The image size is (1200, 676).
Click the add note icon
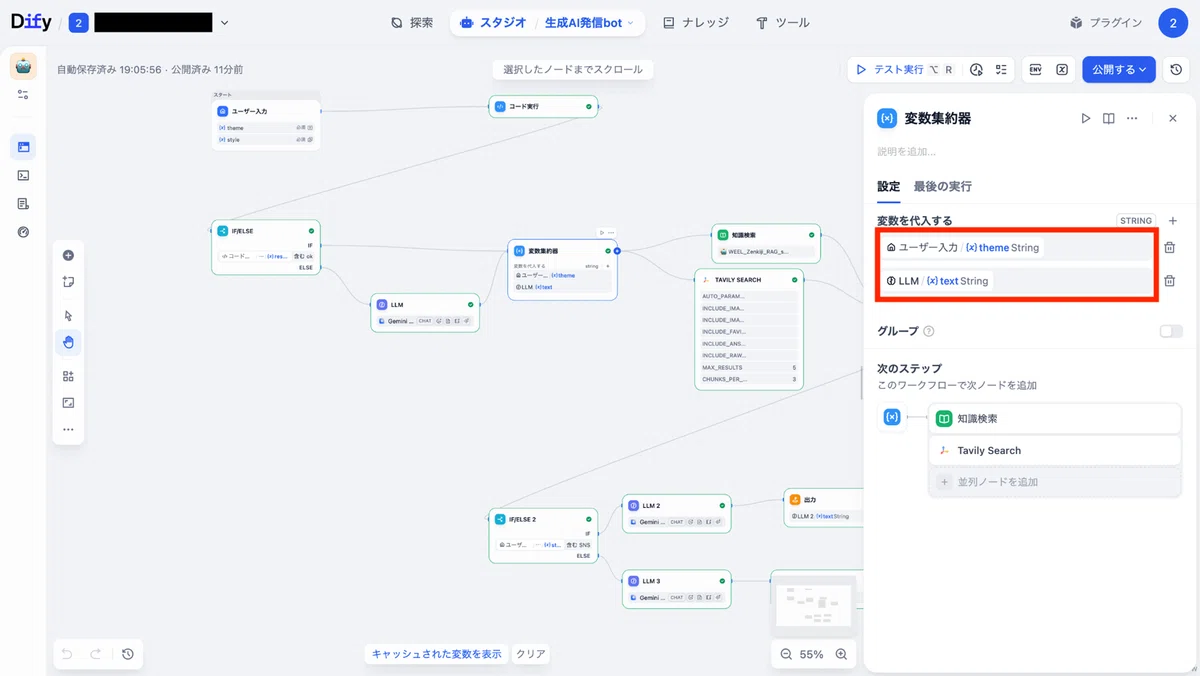point(68,282)
